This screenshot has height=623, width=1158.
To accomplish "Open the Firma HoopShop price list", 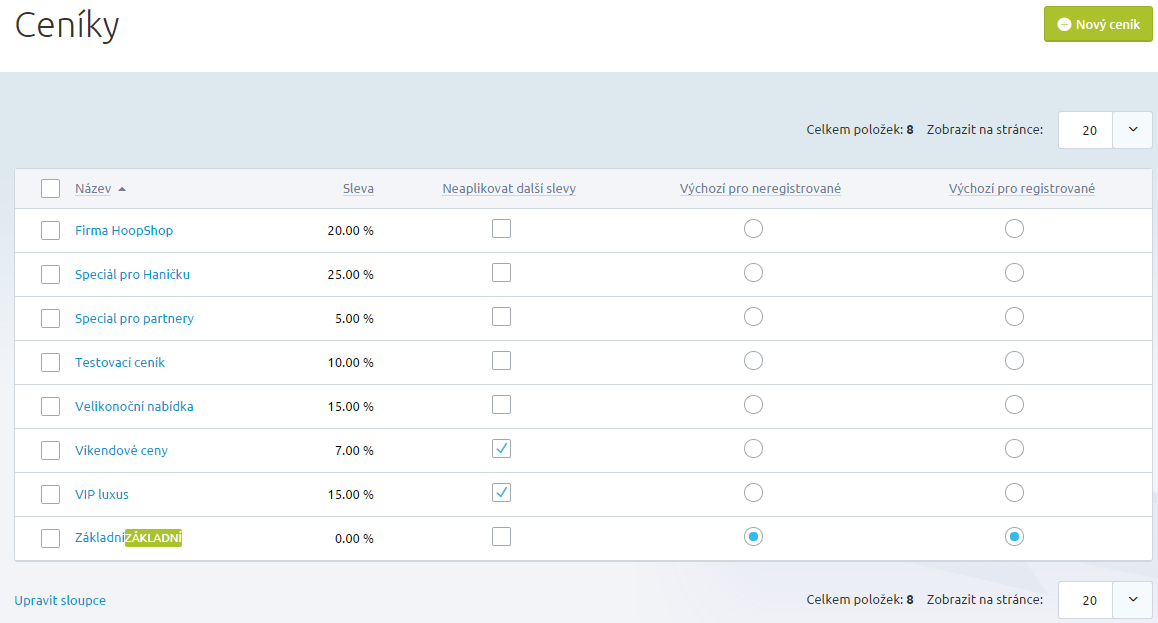I will (x=123, y=230).
